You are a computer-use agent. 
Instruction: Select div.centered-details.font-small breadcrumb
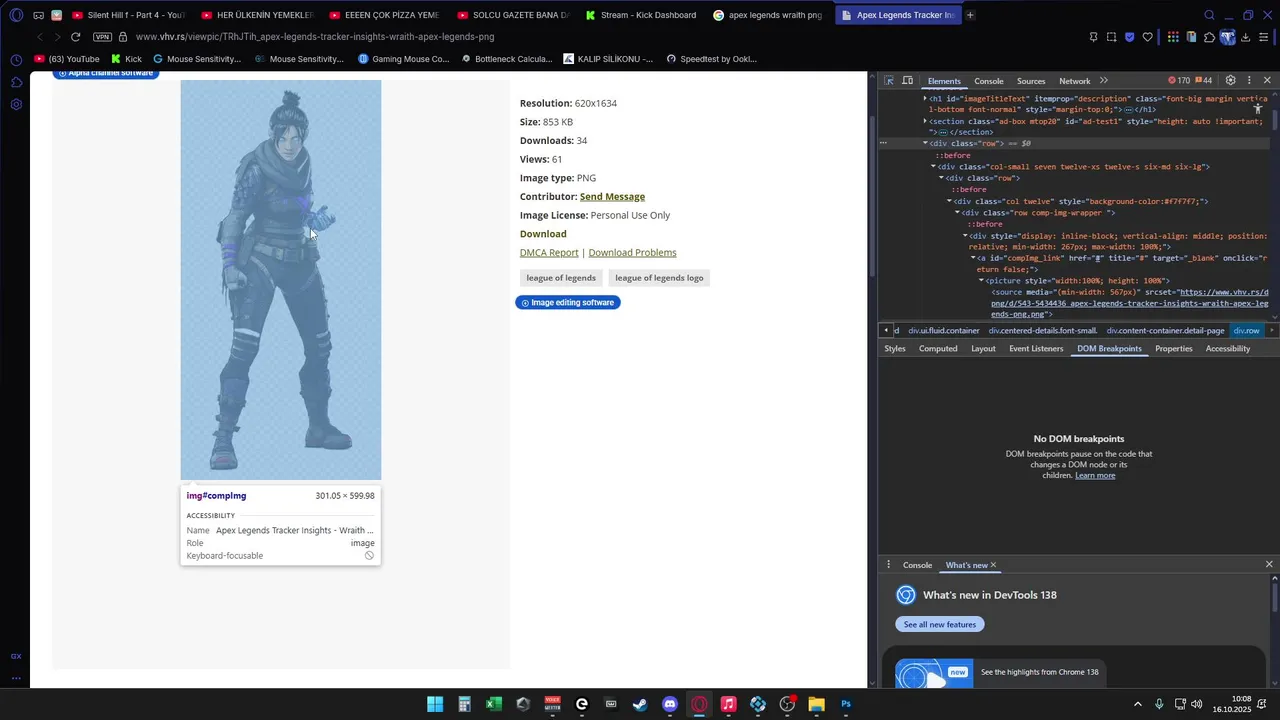1043,330
